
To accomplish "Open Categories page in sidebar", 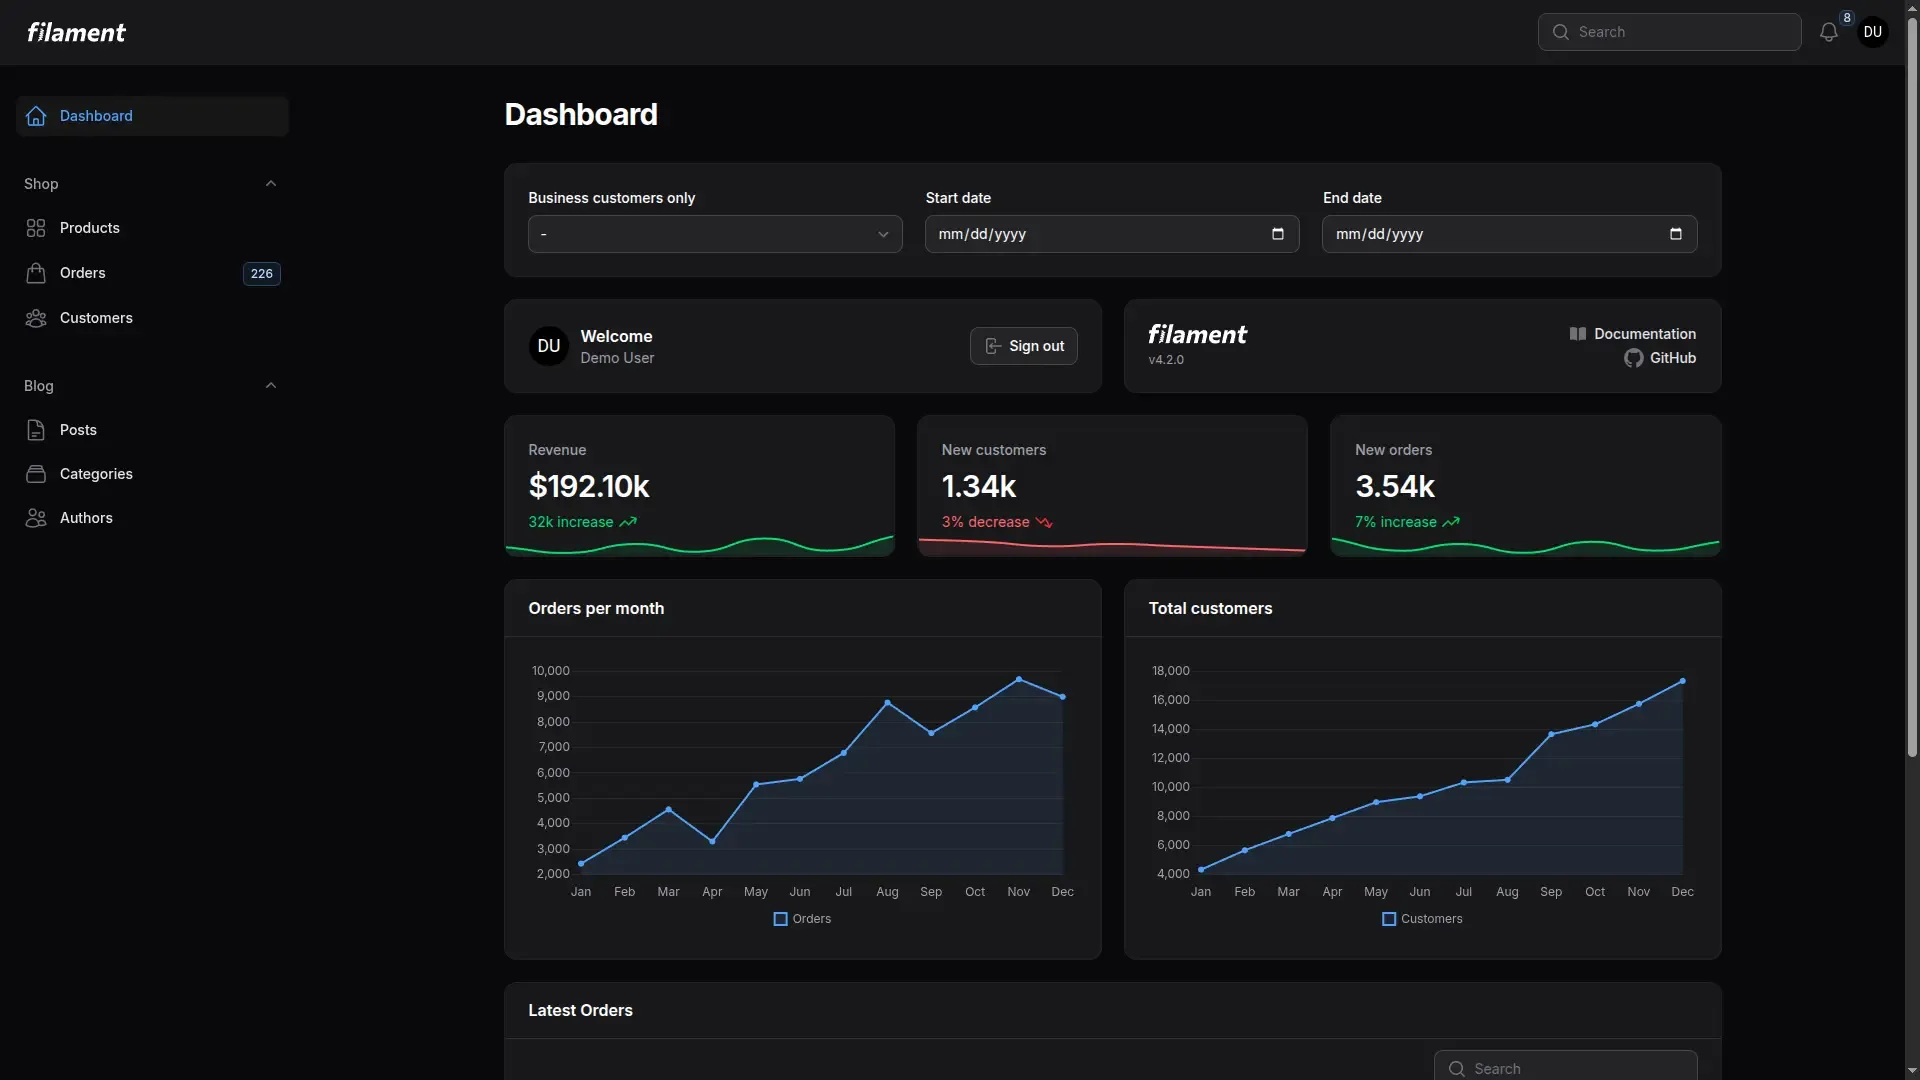I will 96,474.
